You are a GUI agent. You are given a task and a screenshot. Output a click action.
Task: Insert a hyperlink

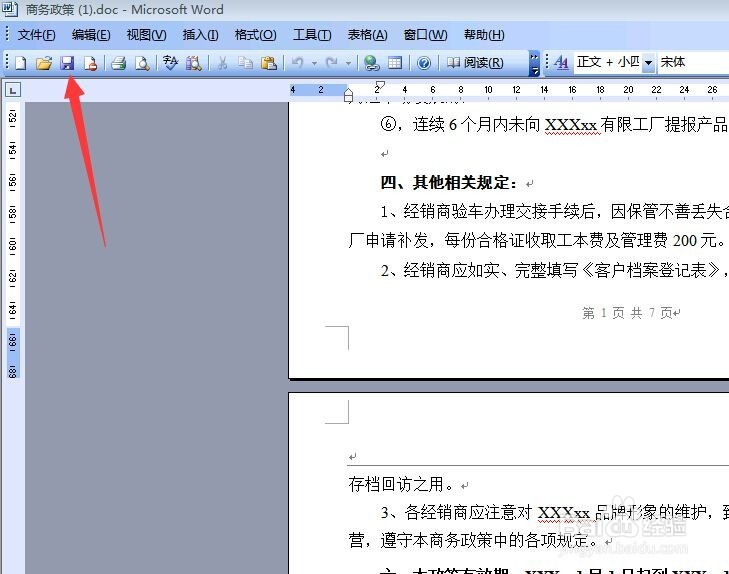(x=371, y=63)
